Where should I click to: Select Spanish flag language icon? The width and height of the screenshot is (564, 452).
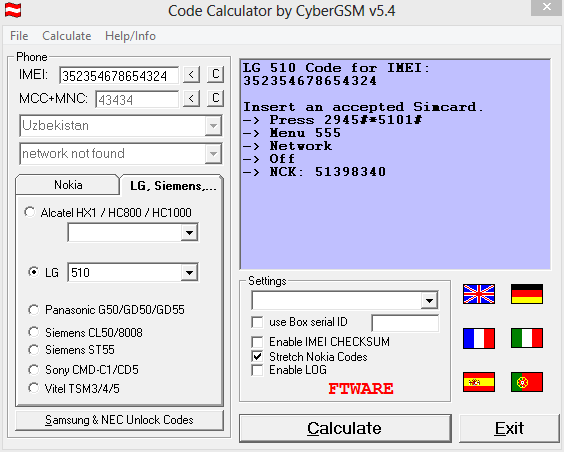coord(479,382)
